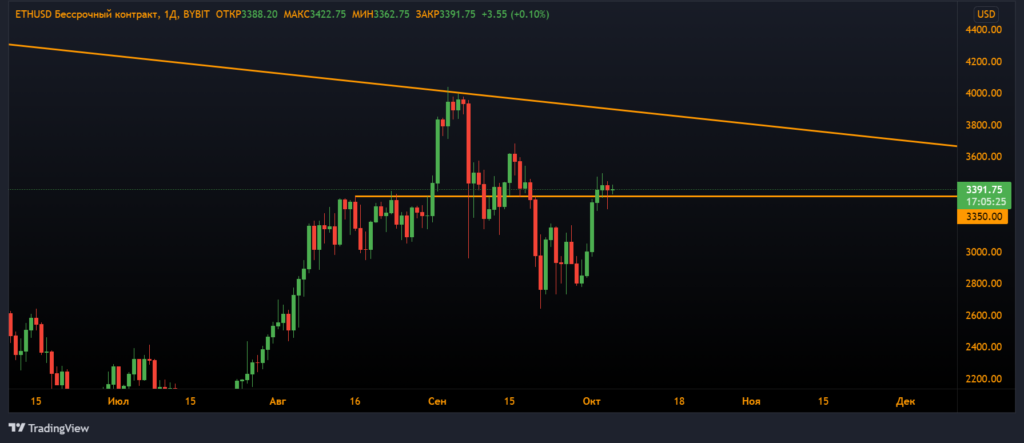Click the 2400.00 price axis label
This screenshot has width=1024, height=443.
tap(982, 347)
